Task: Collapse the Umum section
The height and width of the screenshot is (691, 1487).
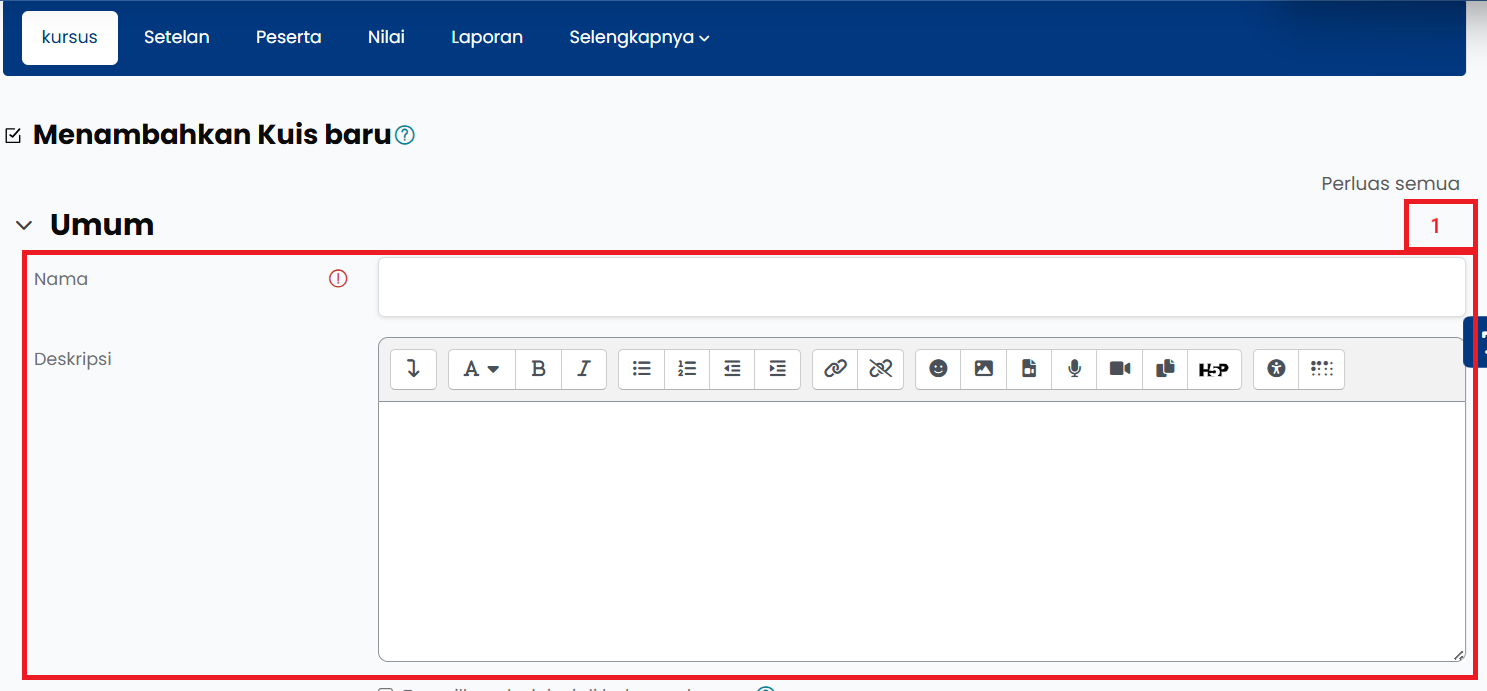Action: pyautogui.click(x=24, y=226)
